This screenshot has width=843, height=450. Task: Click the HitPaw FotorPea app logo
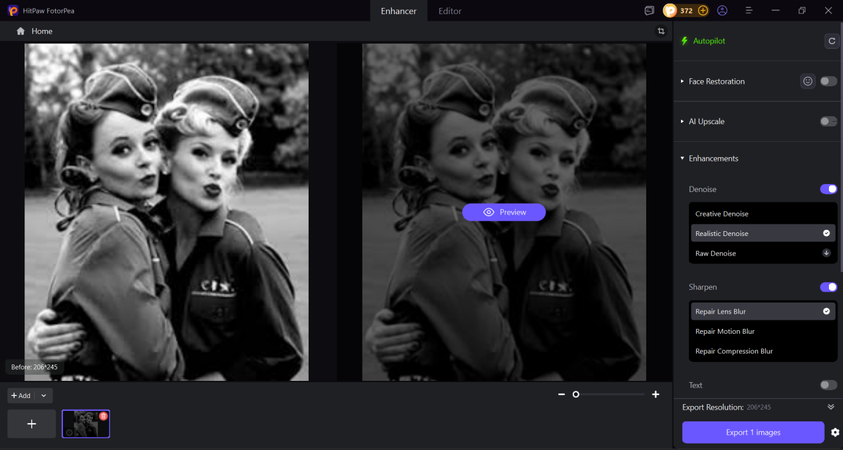13,10
